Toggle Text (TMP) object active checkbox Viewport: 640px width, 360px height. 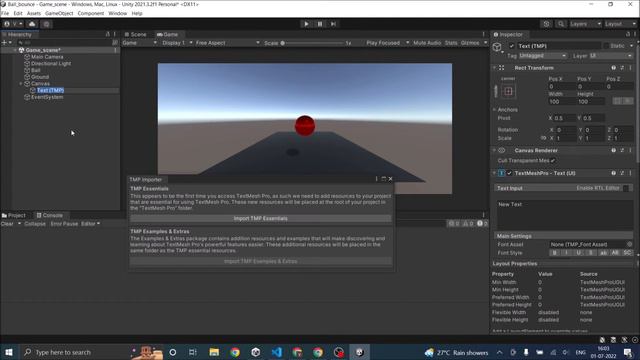(511, 46)
